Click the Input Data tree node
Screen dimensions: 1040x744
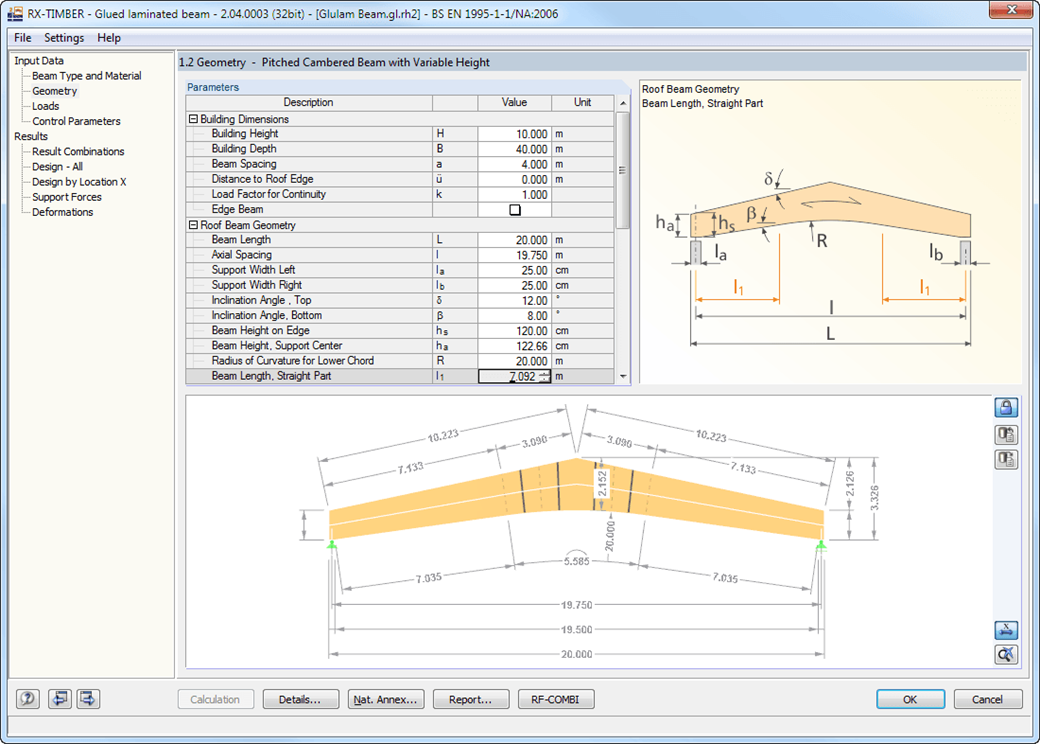pos(39,60)
